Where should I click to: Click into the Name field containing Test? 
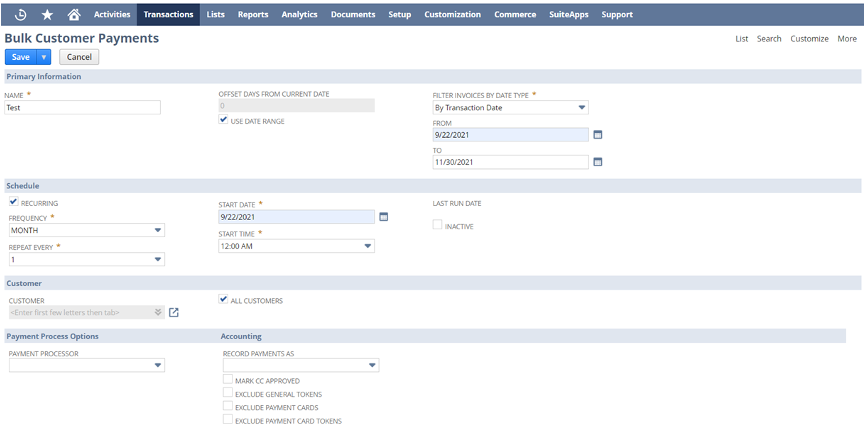tap(83, 108)
